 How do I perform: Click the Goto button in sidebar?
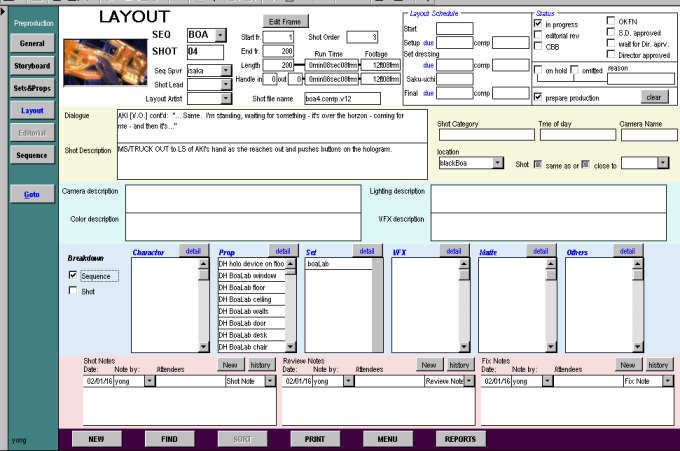coord(32,193)
